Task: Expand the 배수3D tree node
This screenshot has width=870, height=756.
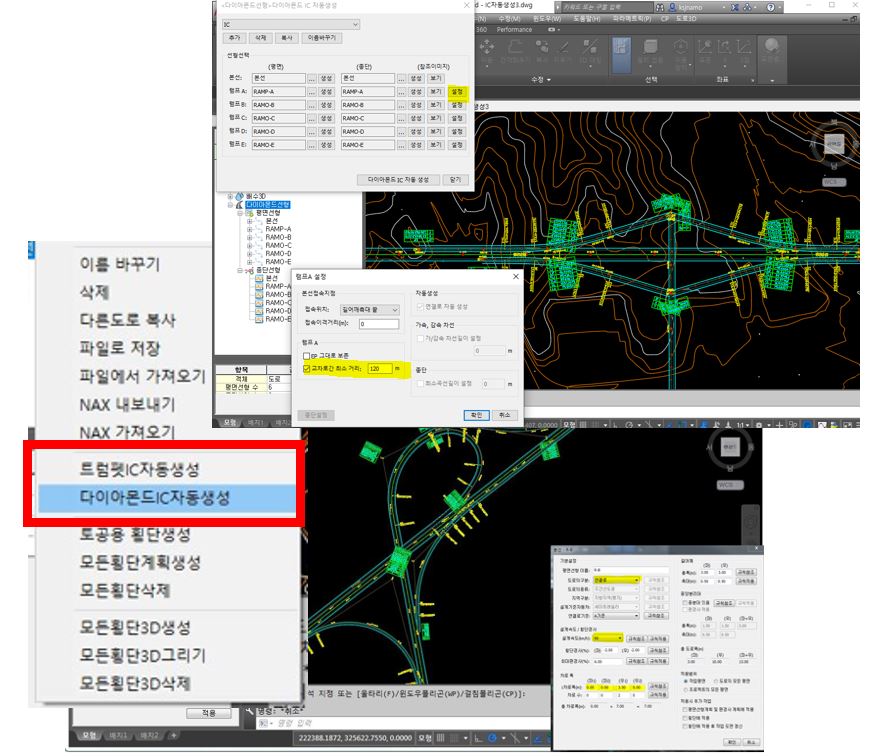Action: pos(230,196)
